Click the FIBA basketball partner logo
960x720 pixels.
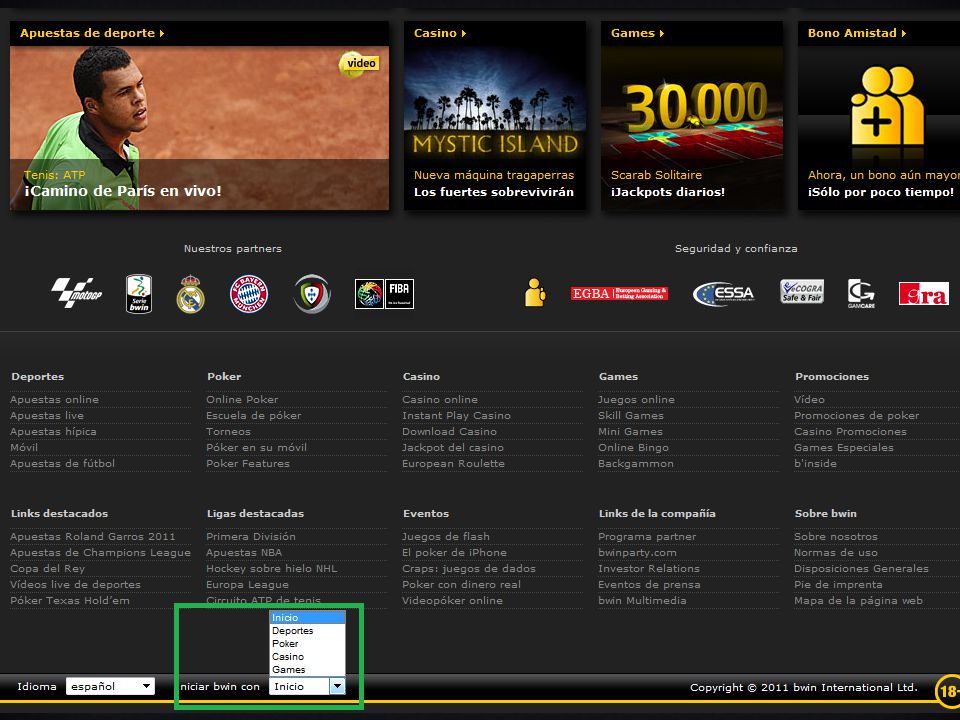coord(384,294)
